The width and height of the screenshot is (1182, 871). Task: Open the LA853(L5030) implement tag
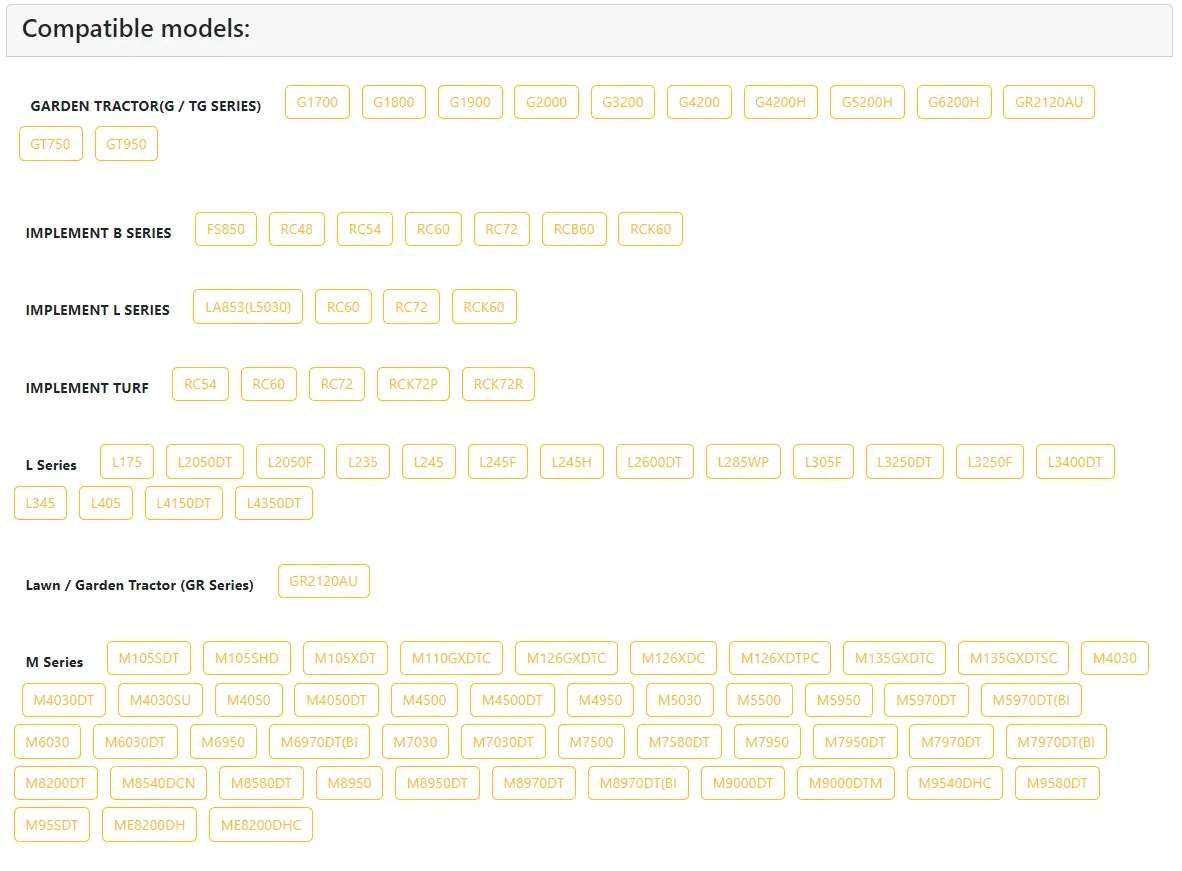tap(248, 307)
